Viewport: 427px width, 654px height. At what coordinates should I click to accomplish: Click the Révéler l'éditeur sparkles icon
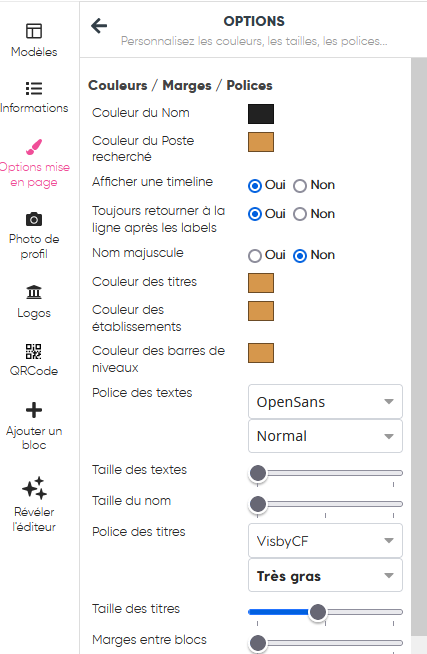pos(34,488)
